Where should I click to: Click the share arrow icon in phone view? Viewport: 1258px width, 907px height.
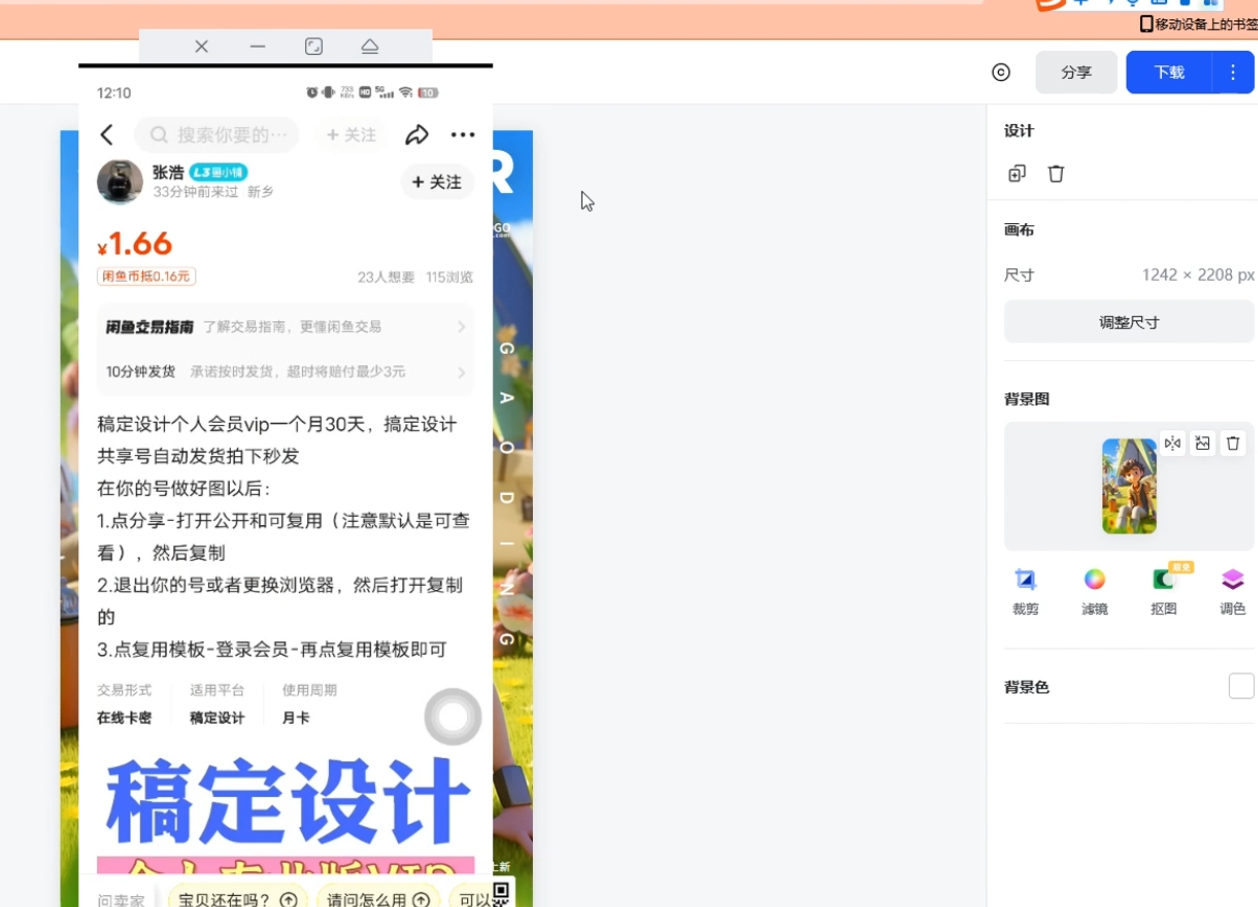point(417,135)
